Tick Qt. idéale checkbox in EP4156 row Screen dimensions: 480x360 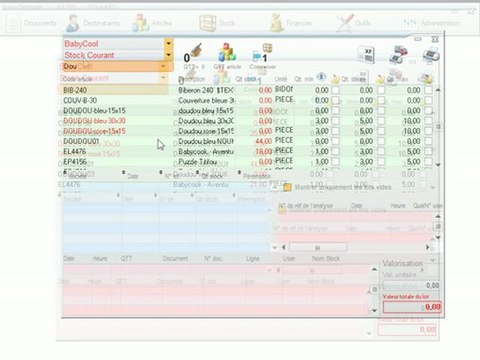point(381,162)
